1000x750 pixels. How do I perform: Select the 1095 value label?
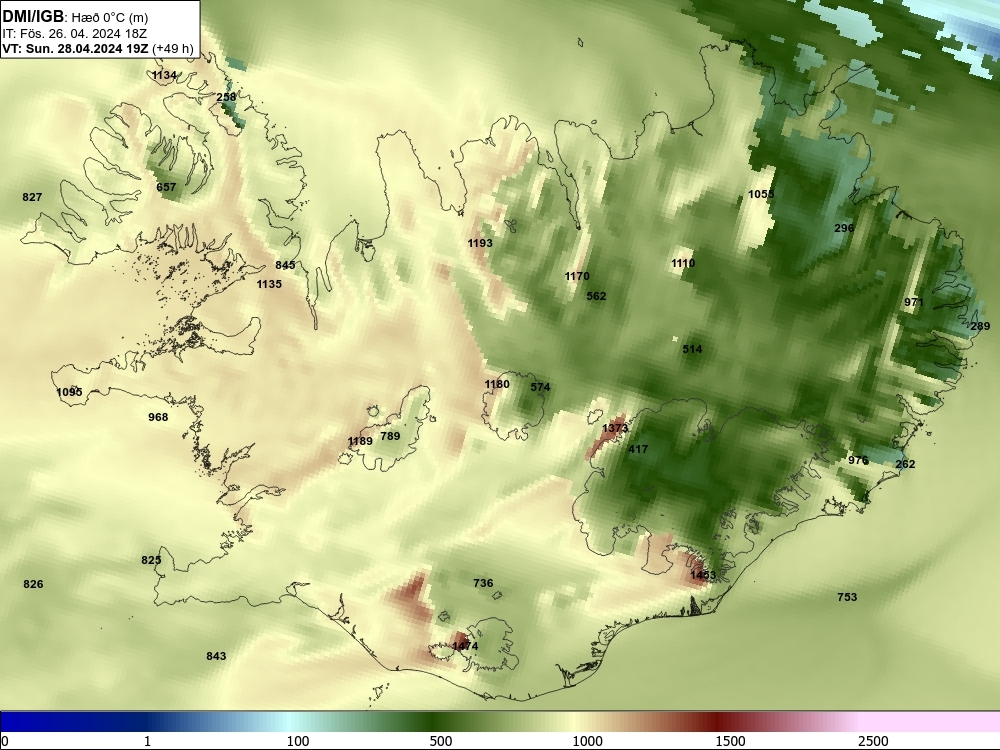click(x=70, y=392)
